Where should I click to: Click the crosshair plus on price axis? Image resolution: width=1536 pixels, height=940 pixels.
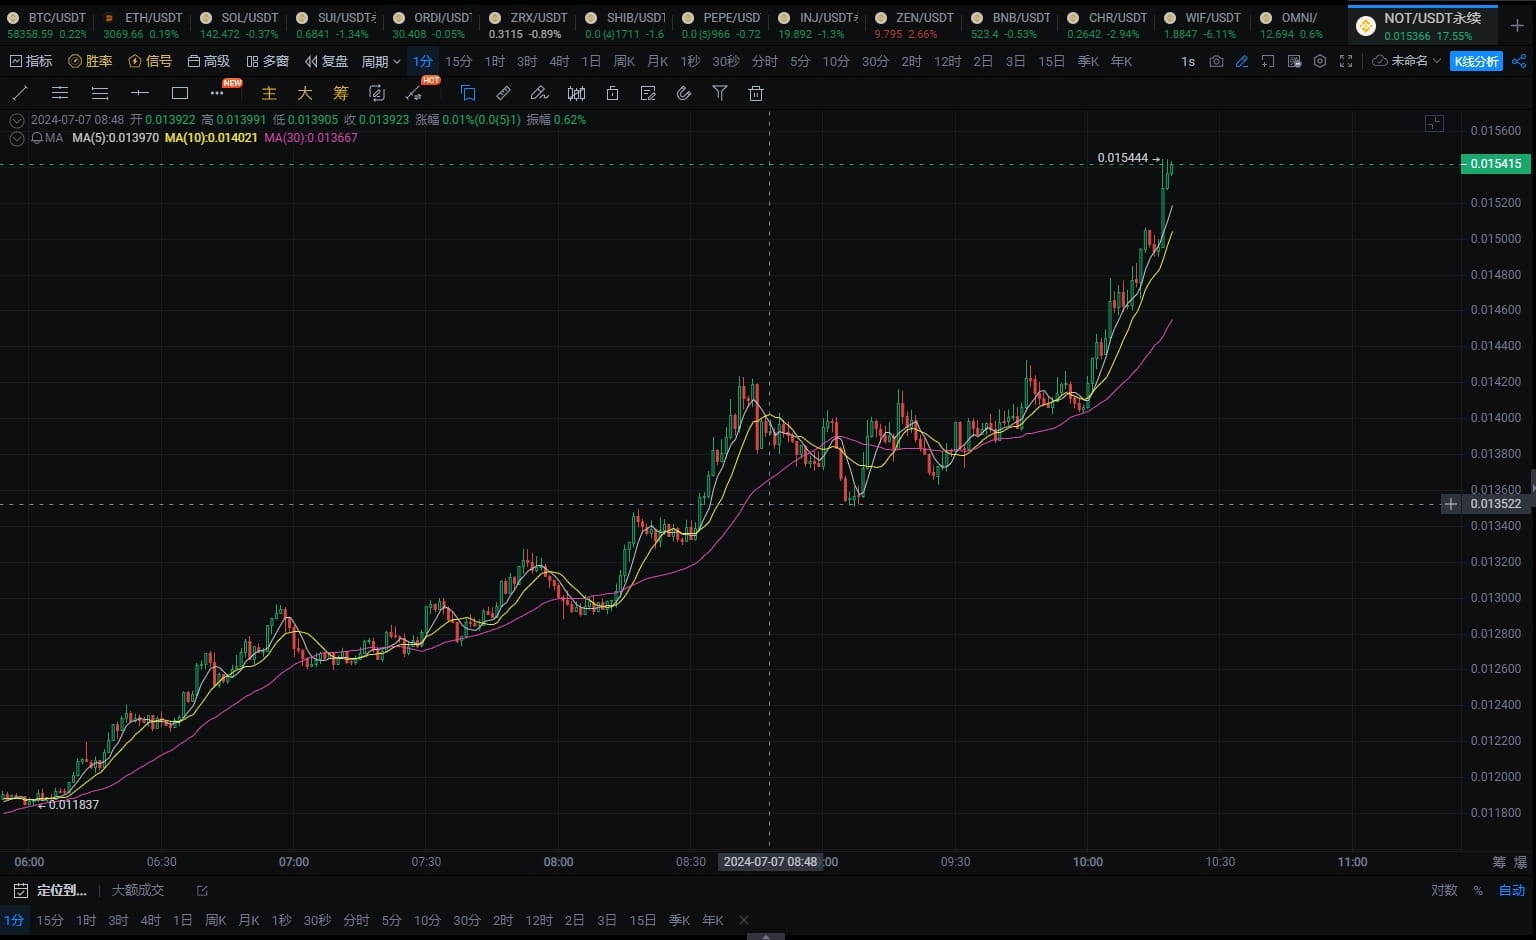click(1451, 504)
